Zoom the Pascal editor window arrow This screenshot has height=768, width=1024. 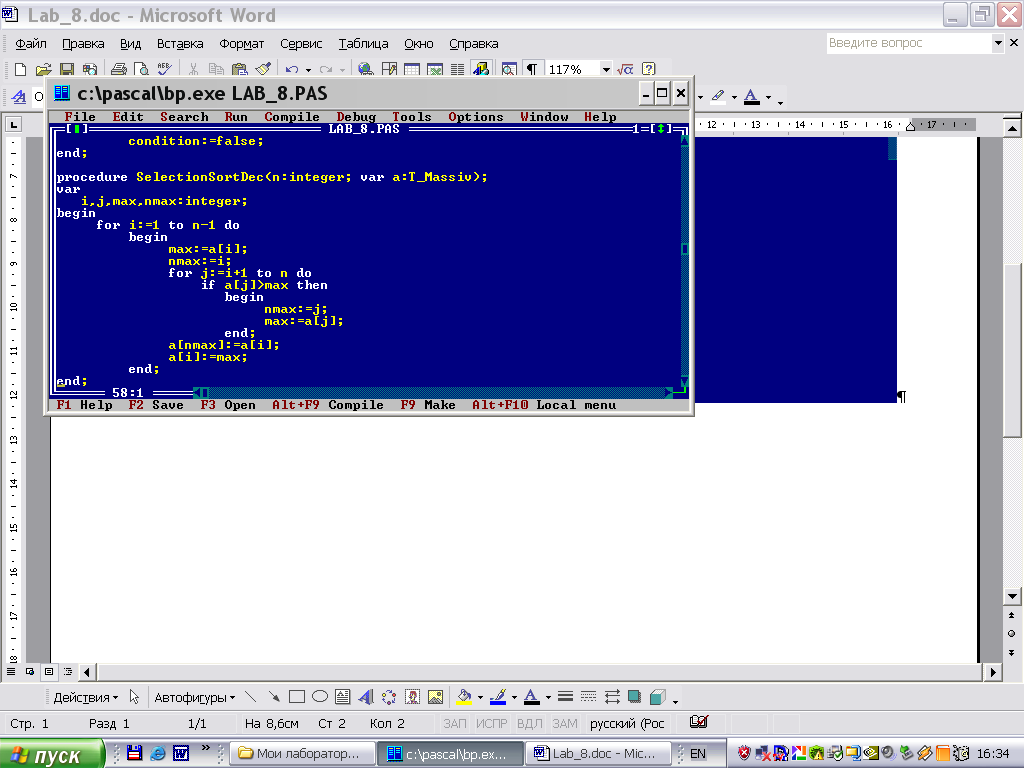point(660,129)
